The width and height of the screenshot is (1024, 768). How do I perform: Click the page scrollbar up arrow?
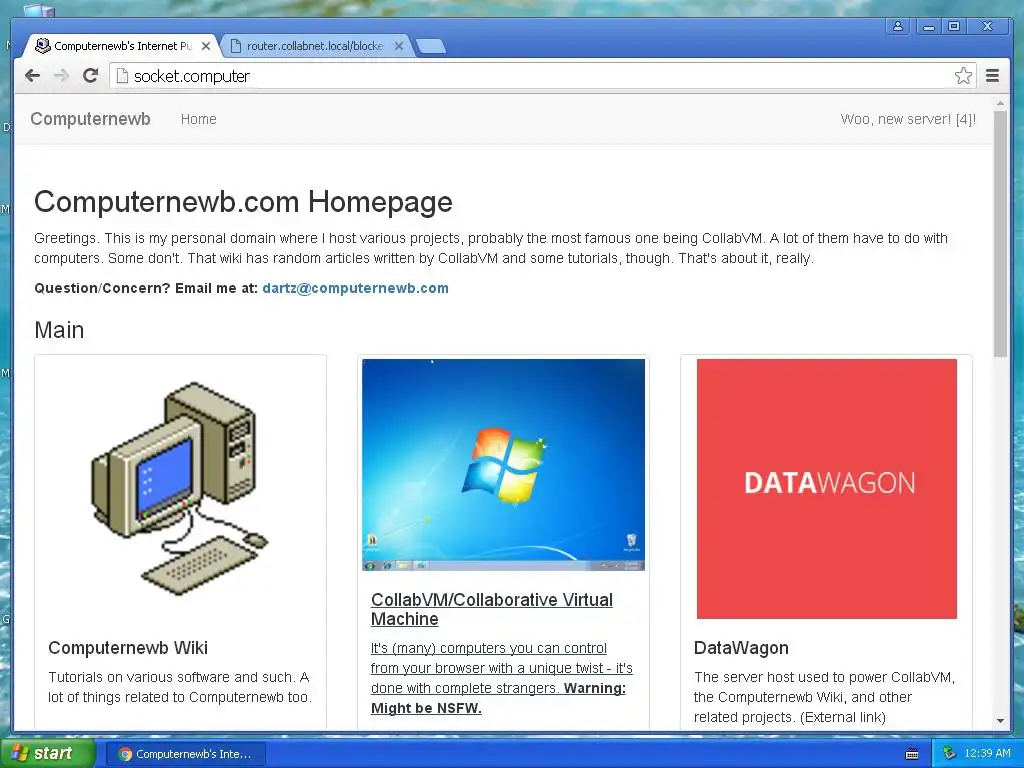[x=1000, y=103]
